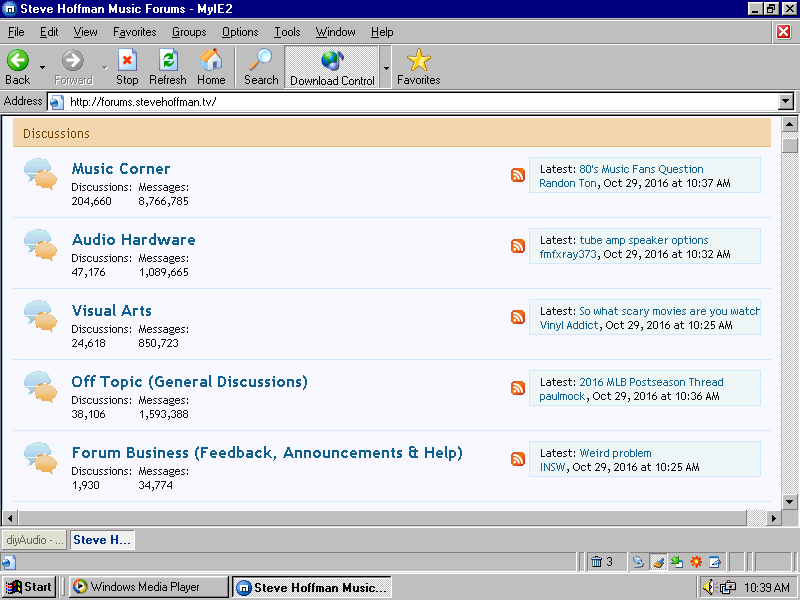
Task: Click the Music Corner speech bubbles icon
Action: click(x=40, y=174)
